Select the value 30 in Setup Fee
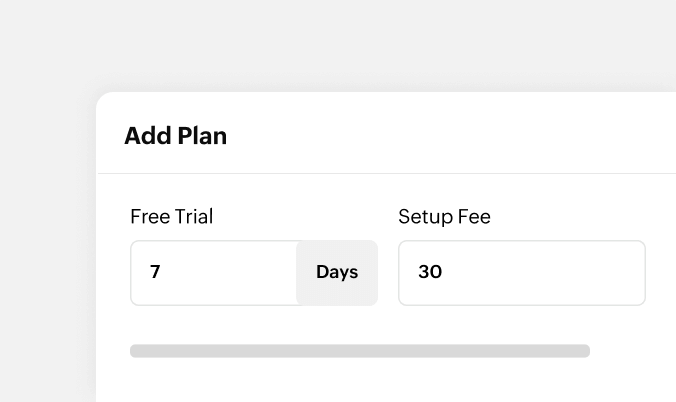 pos(430,272)
